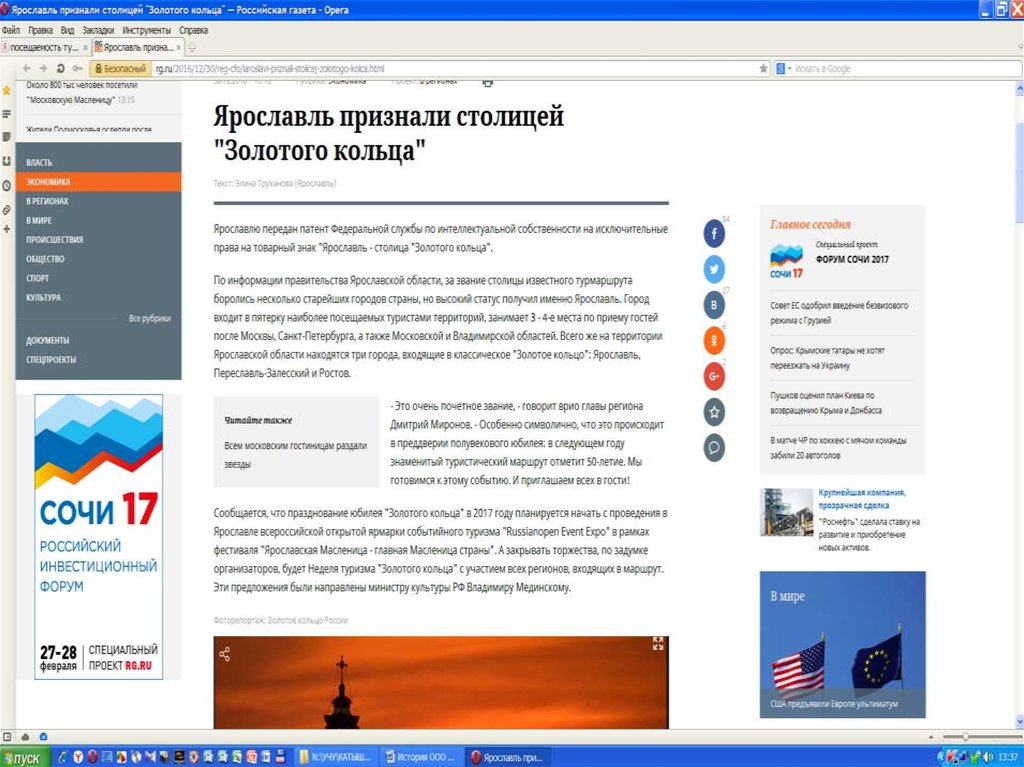Share the article on Twitter
Image resolution: width=1024 pixels, height=767 pixels.
pyautogui.click(x=714, y=269)
